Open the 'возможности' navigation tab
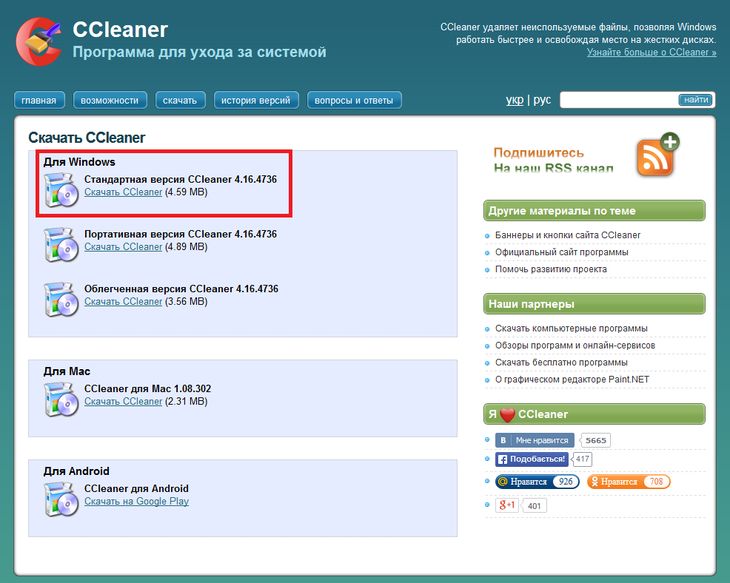The width and height of the screenshot is (730, 583). point(110,100)
